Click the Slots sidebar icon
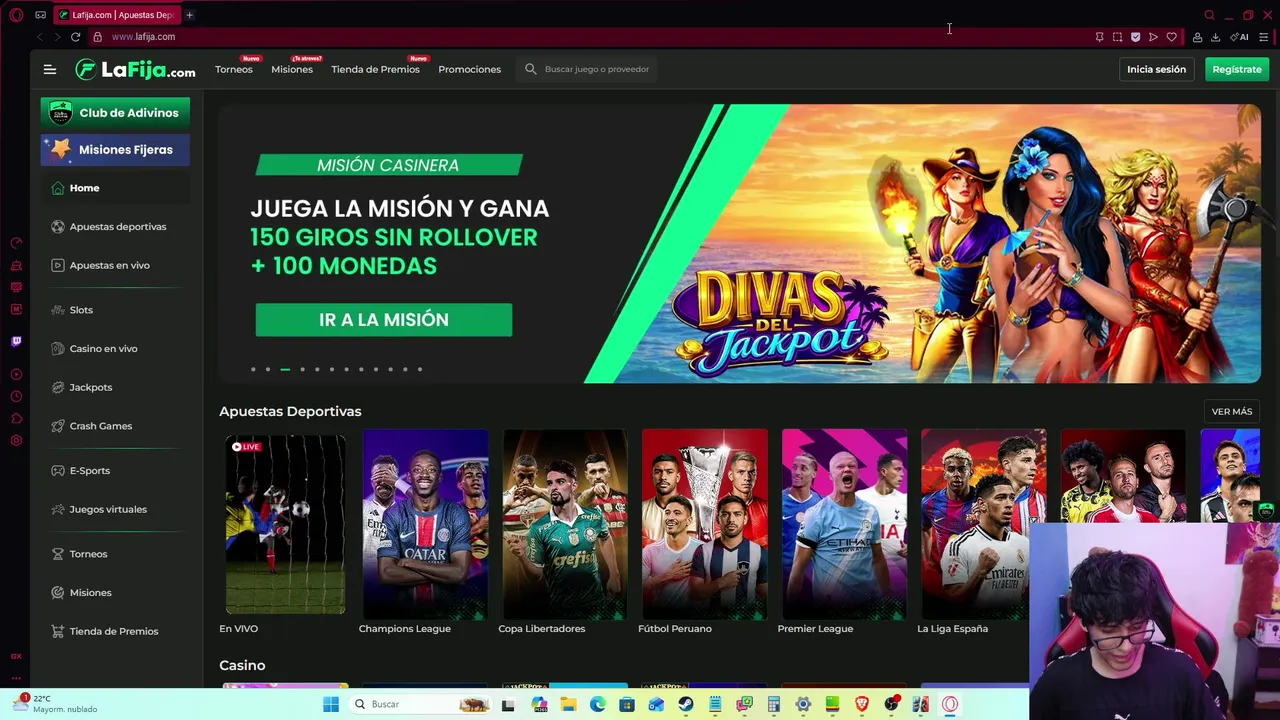Image resolution: width=1280 pixels, height=720 pixels. (x=58, y=310)
